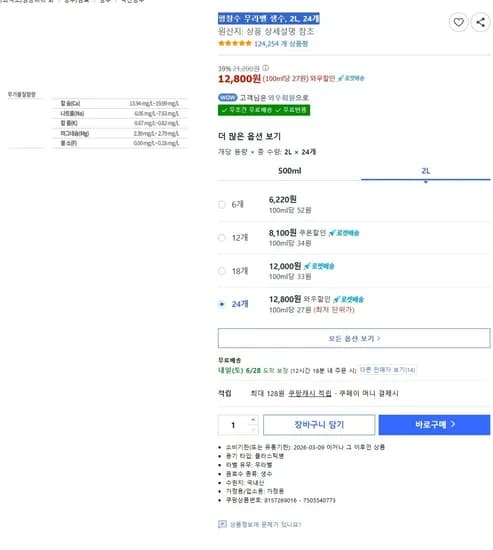Click the rocket delivery icon in the 18개 row
The image size is (493, 550).
pyautogui.click(x=319, y=266)
